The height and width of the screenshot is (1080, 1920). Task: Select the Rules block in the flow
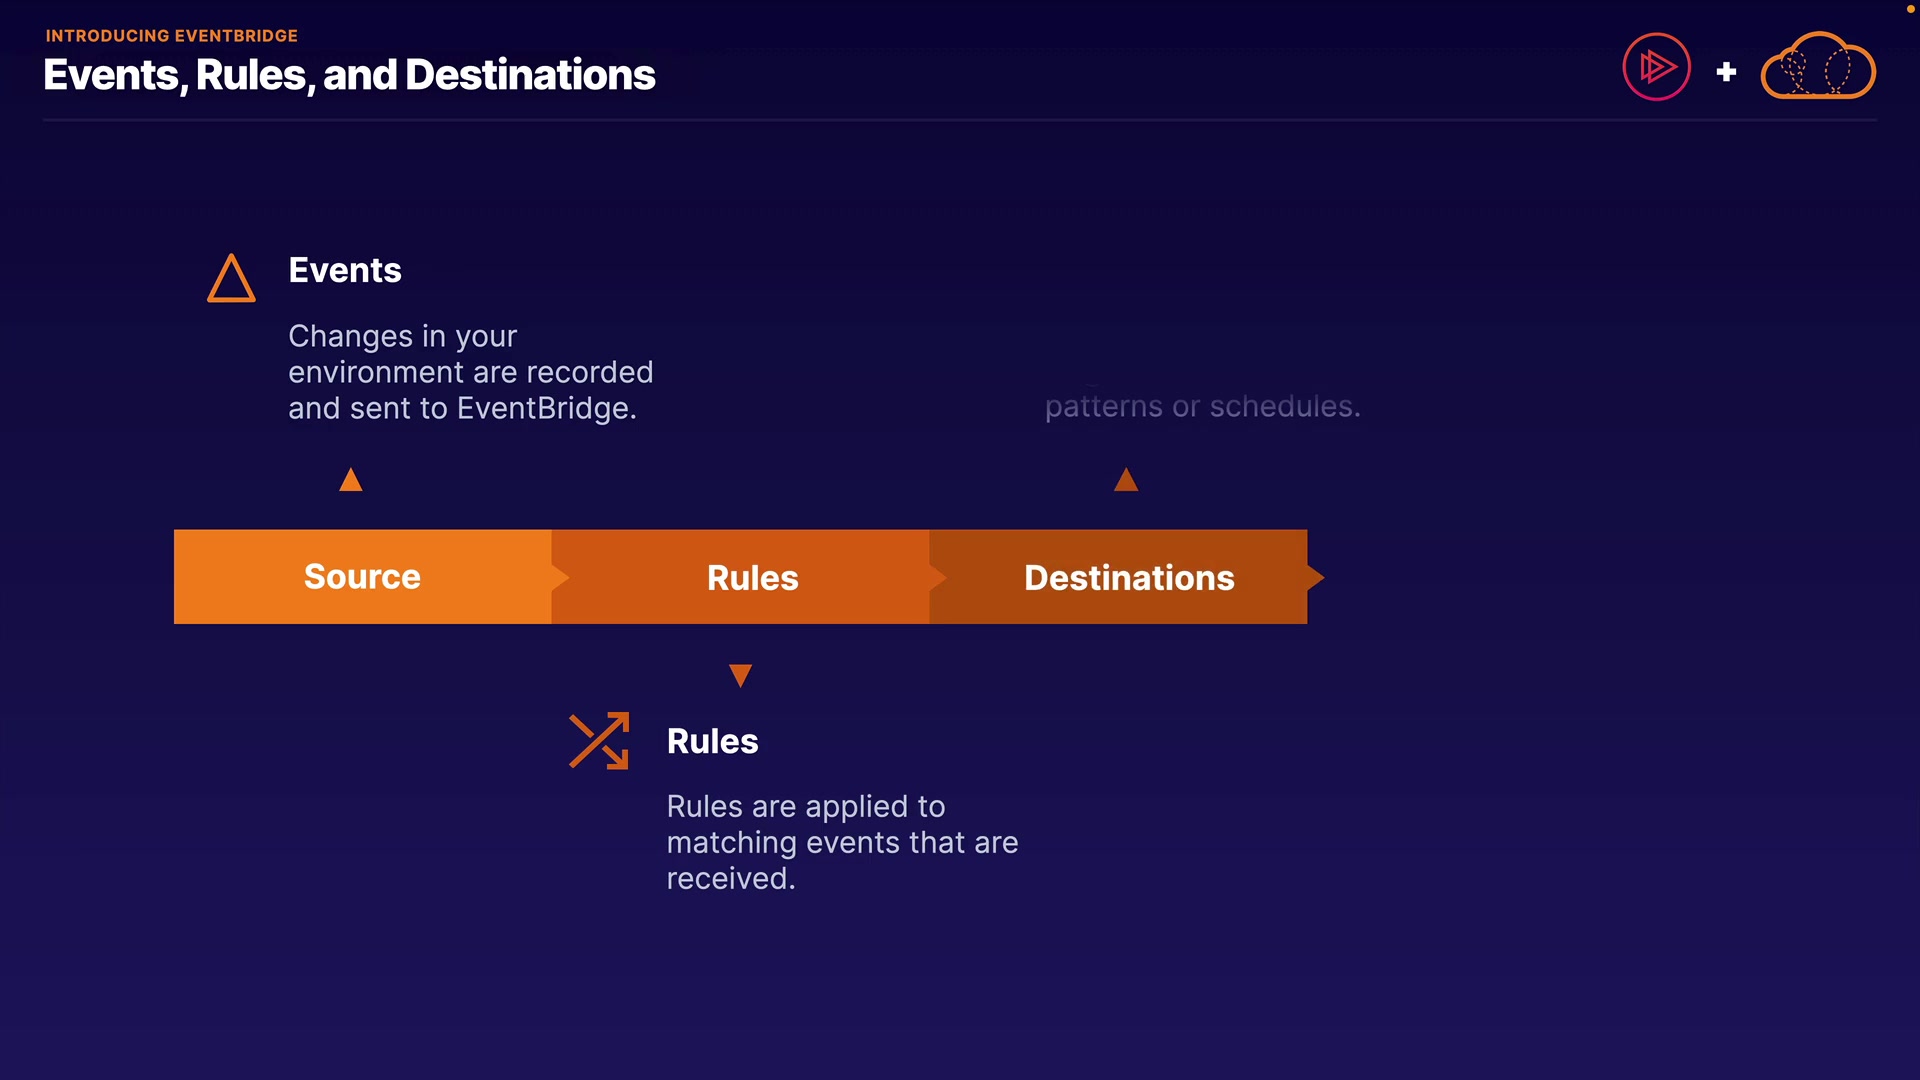(752, 577)
